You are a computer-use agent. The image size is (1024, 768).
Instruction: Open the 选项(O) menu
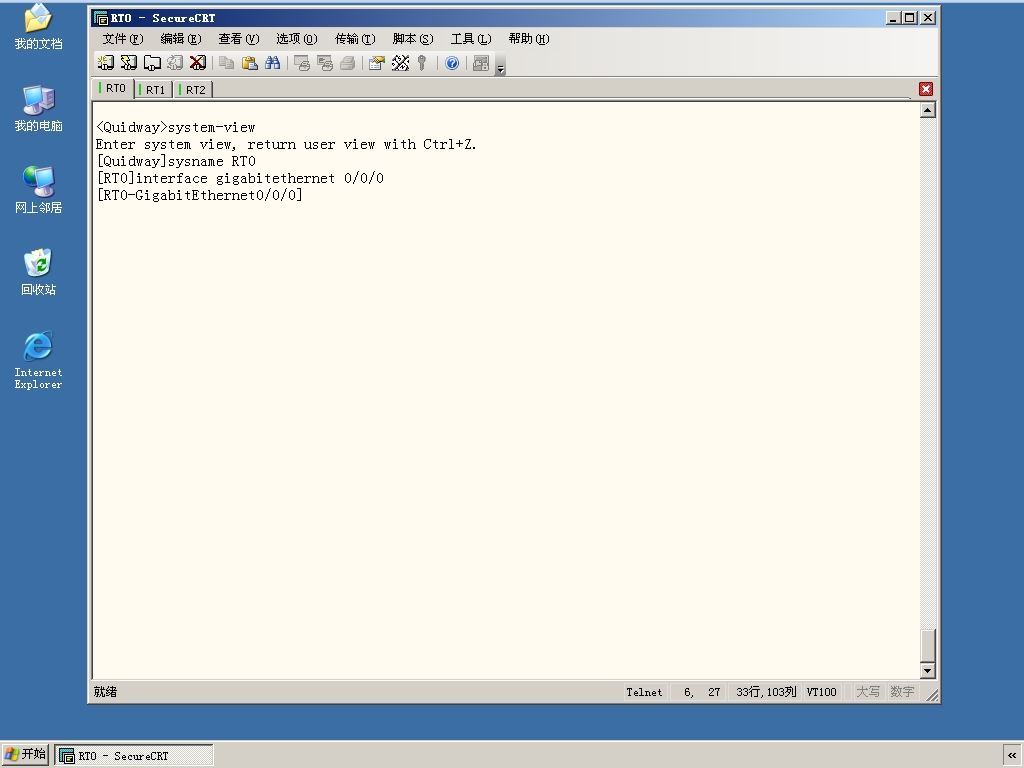click(296, 39)
